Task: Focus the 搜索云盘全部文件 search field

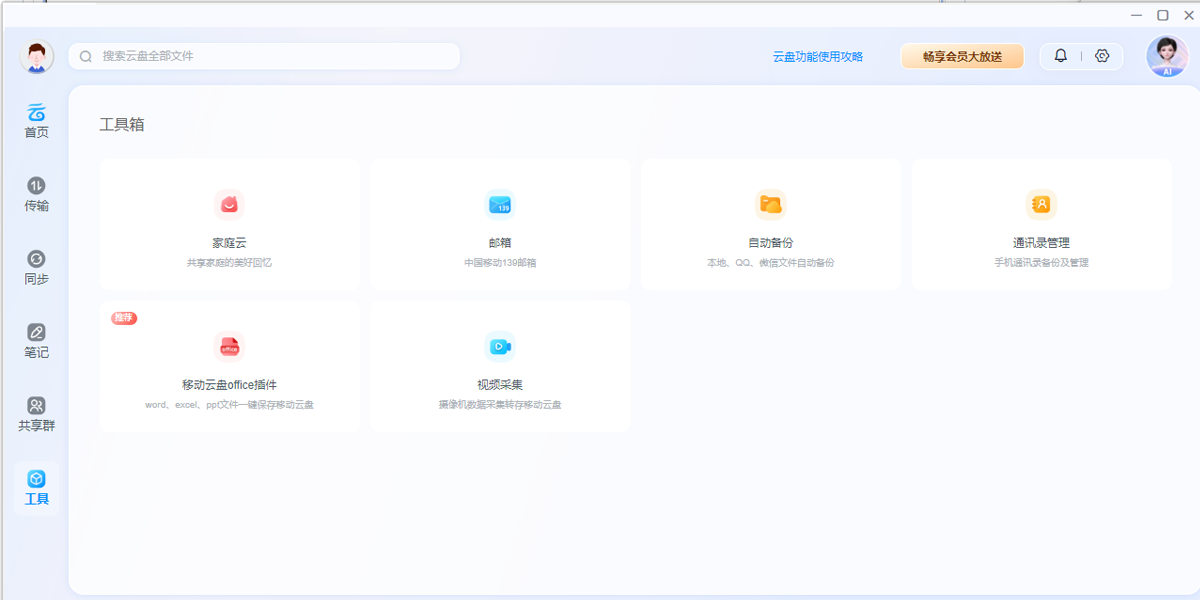Action: [270, 56]
